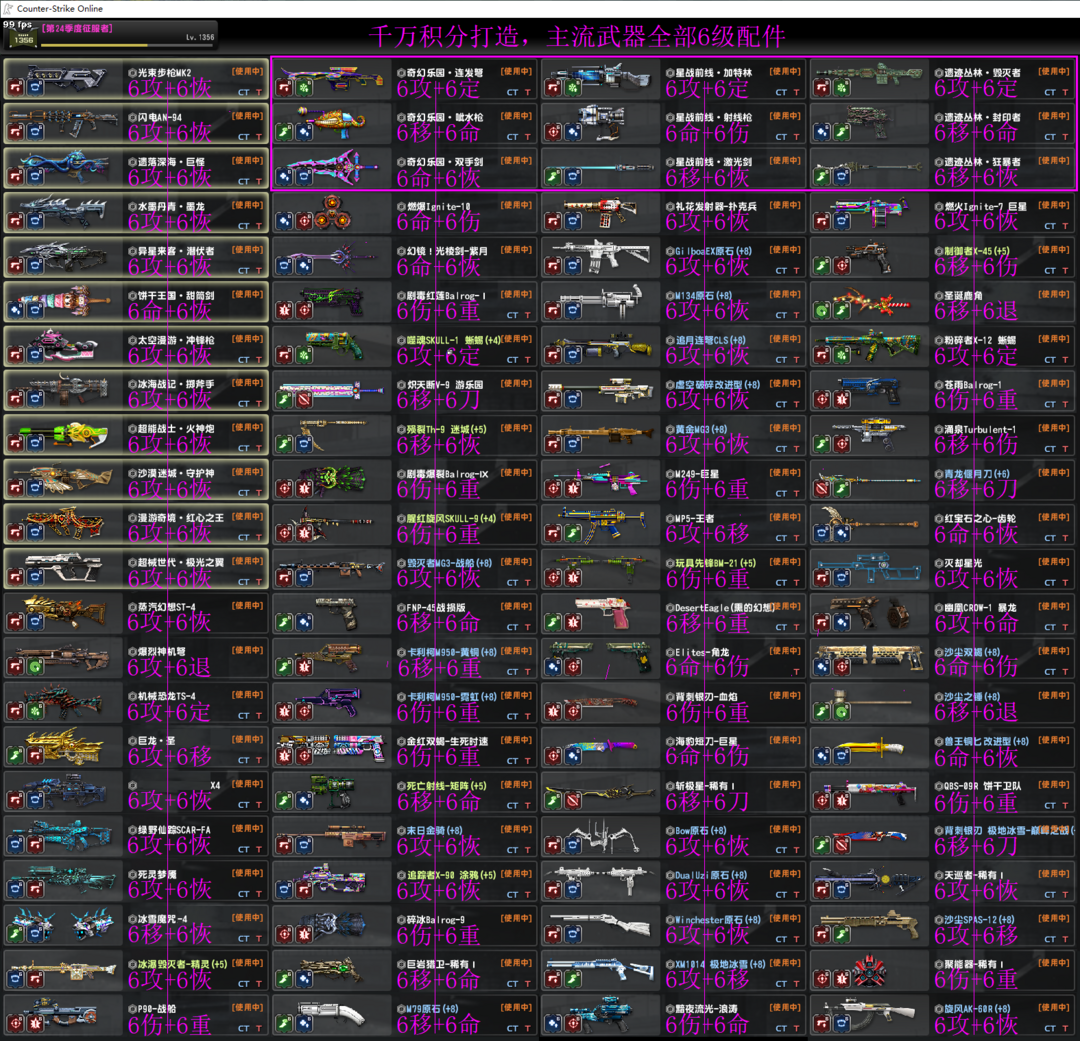Viewport: 1080px width, 1041px height.
Task: Select the 燃爆Ignite-10 triple-orb weapon image
Action: click(333, 212)
